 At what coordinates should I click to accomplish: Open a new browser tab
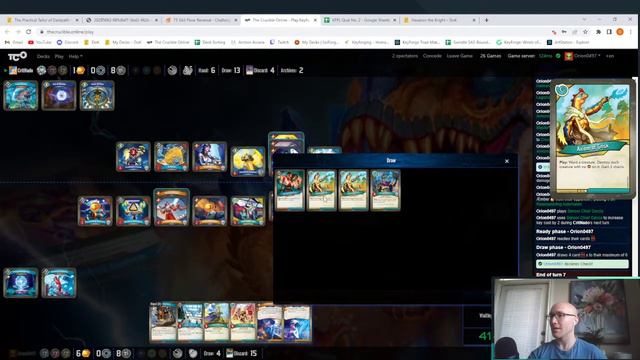(486, 20)
